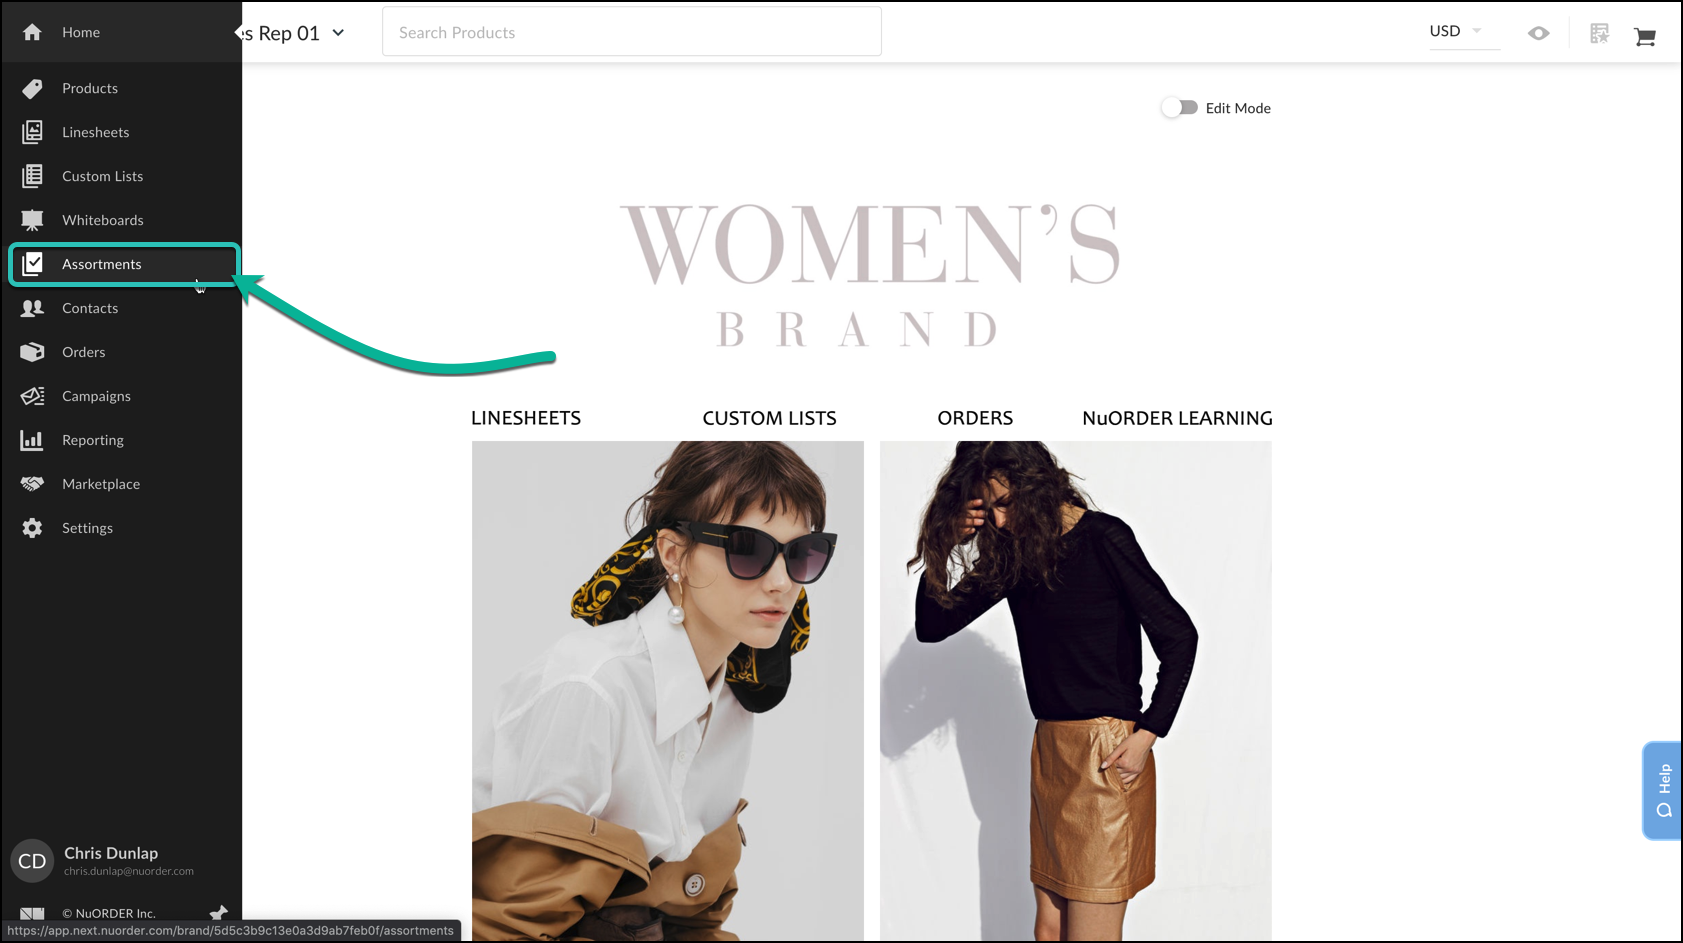
Task: Click the Linesheets sidebar icon
Action: (32, 132)
